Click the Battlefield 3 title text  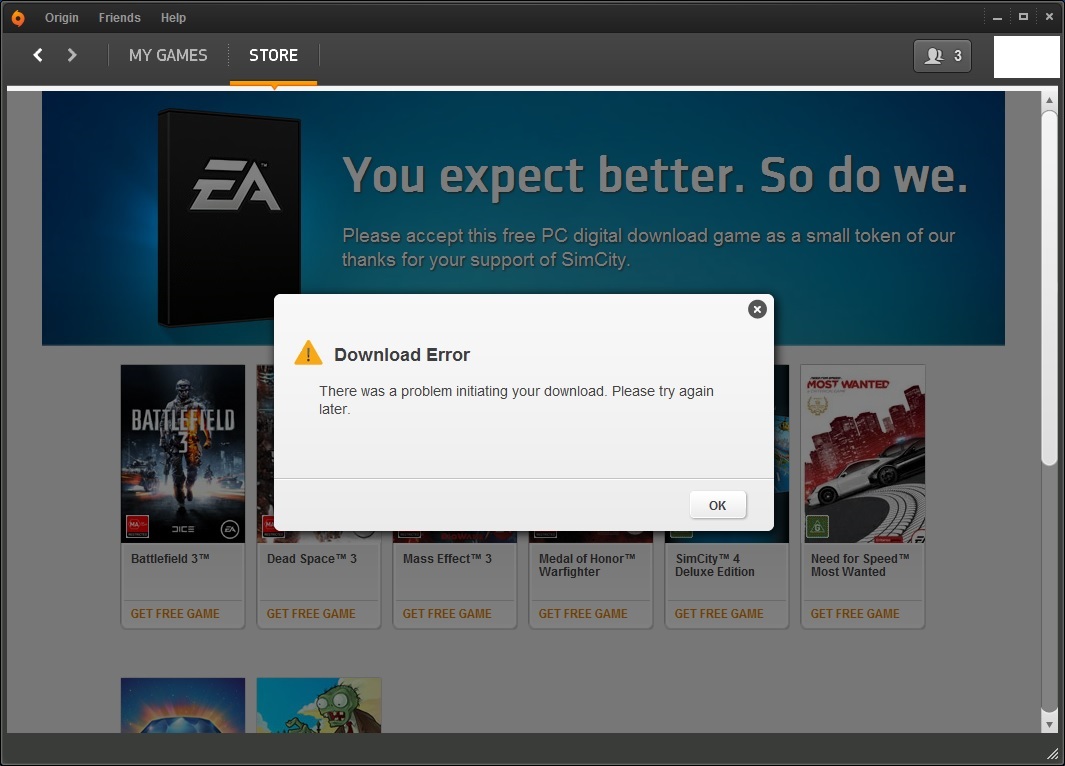[x=170, y=559]
